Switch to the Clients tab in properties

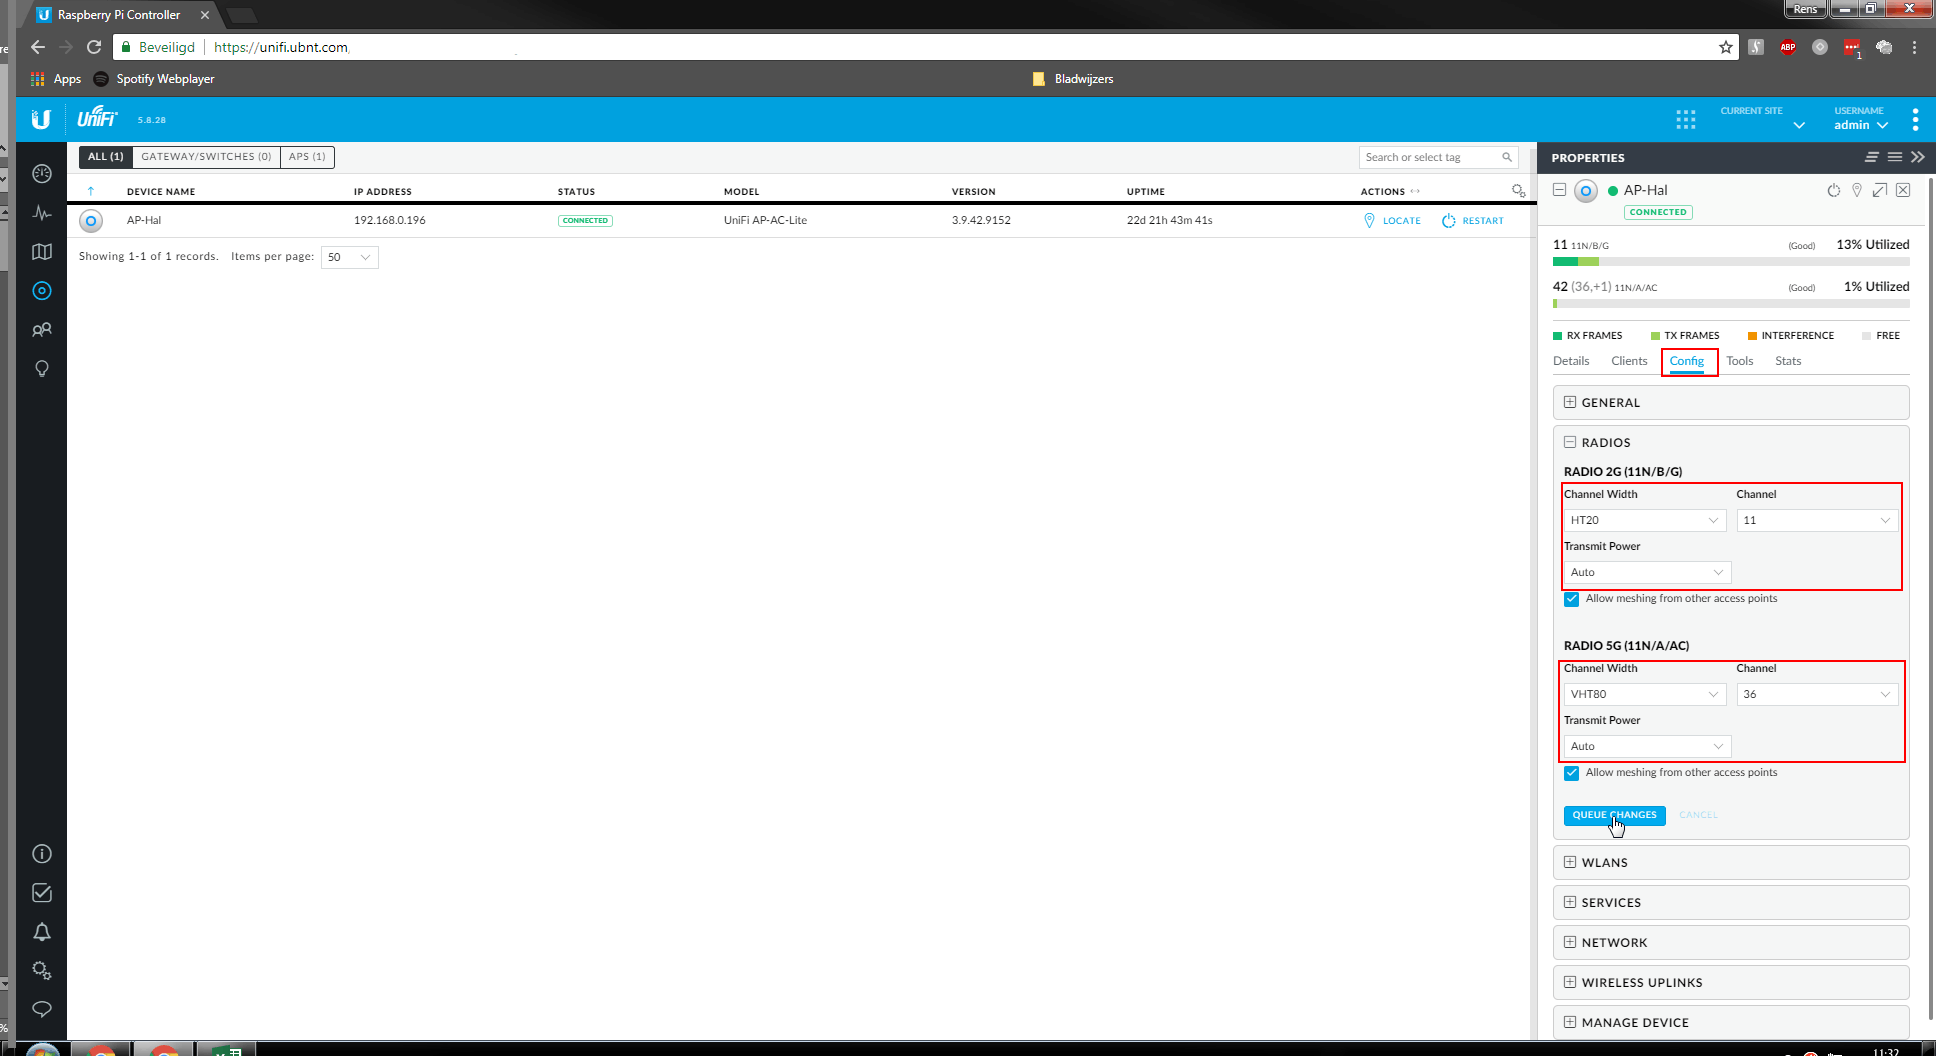pos(1629,361)
